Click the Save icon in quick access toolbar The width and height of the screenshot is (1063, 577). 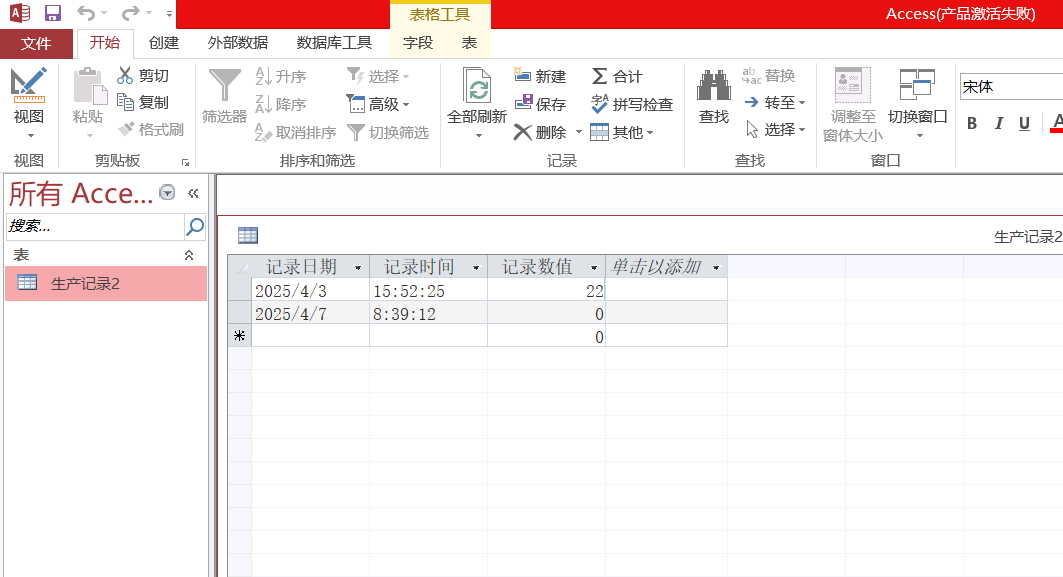tap(53, 14)
